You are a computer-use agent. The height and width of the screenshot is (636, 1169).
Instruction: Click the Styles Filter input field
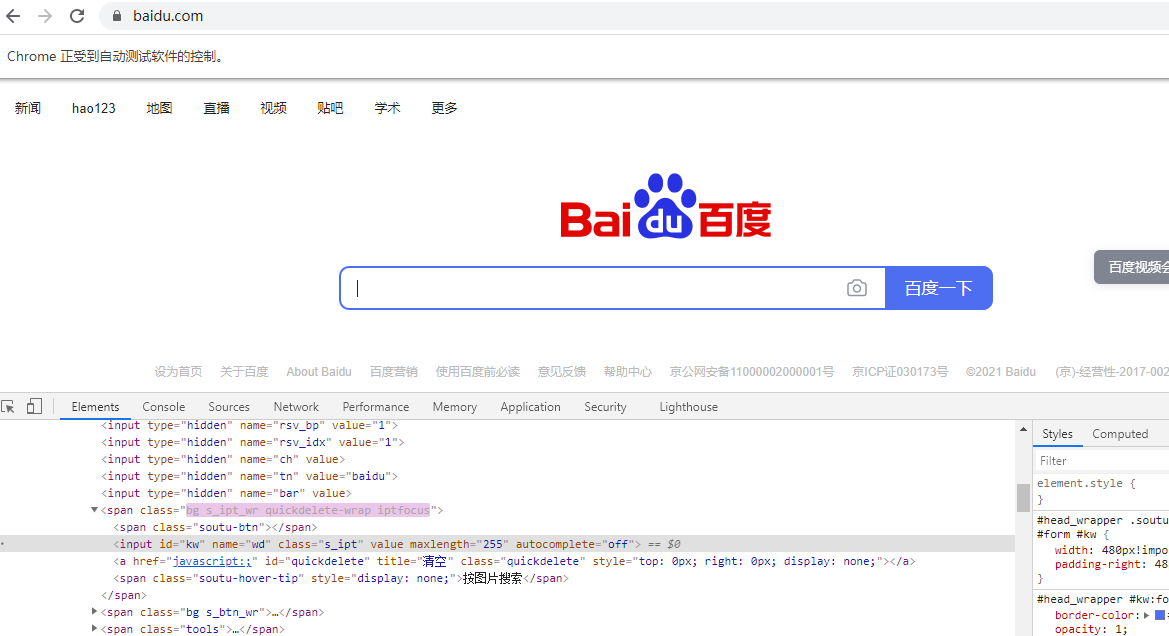(1102, 461)
